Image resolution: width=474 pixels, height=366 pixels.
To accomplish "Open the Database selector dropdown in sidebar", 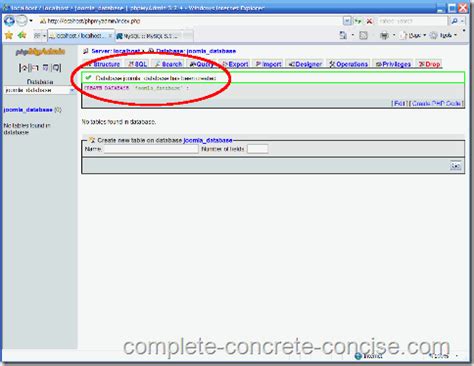I will (x=40, y=90).
